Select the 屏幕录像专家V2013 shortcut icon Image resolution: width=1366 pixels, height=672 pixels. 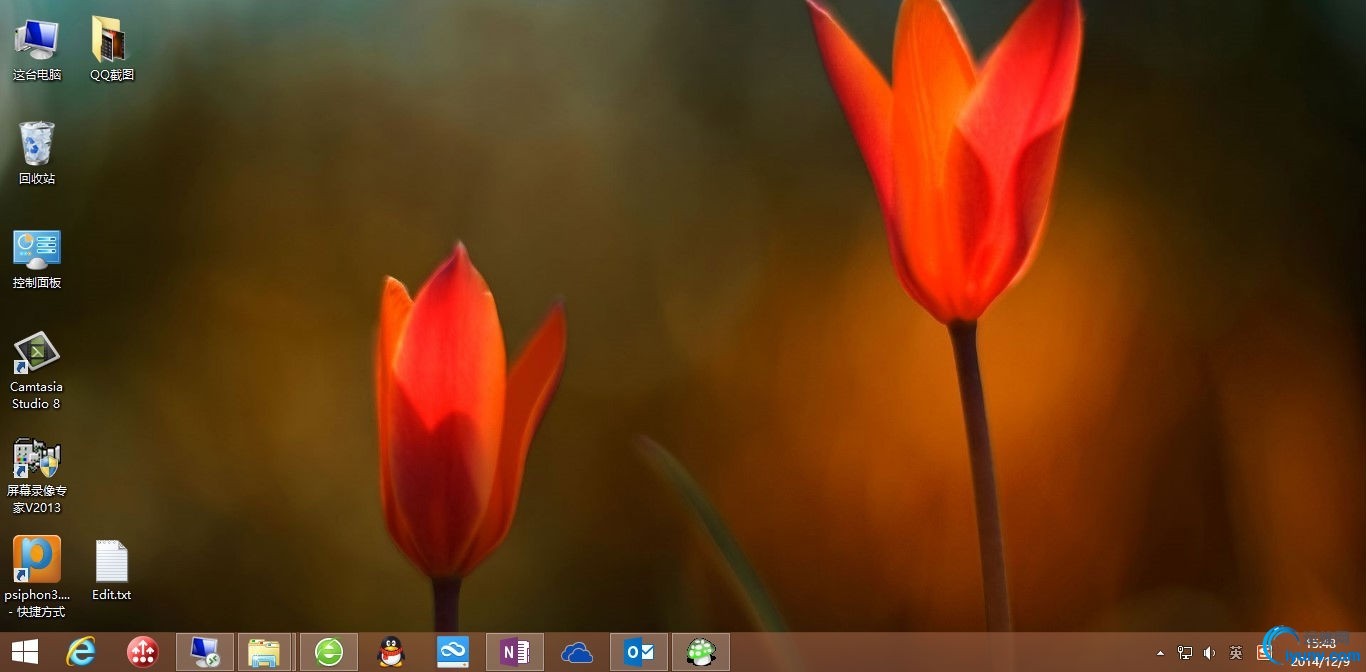click(37, 475)
